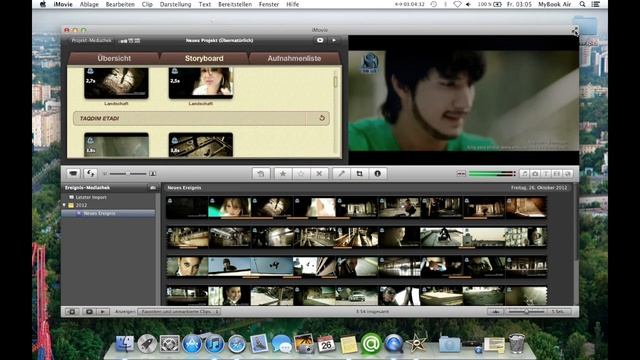Open the maps and backgrounds browser
Image resolution: width=640 pixels, height=360 pixels.
pyautogui.click(x=567, y=174)
